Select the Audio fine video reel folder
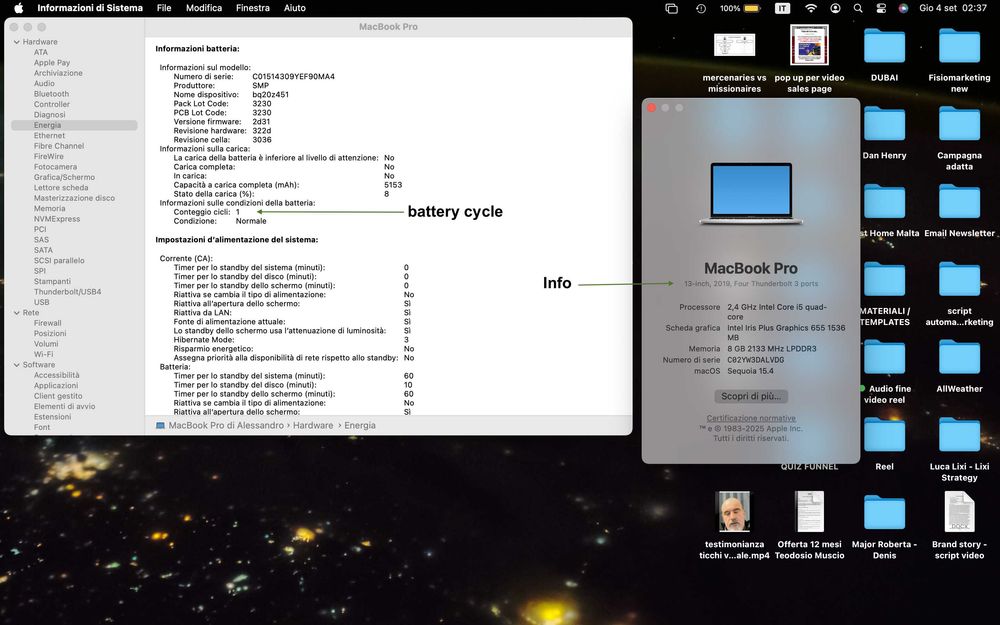Screen dimensions: 1000x625 pos(884,358)
